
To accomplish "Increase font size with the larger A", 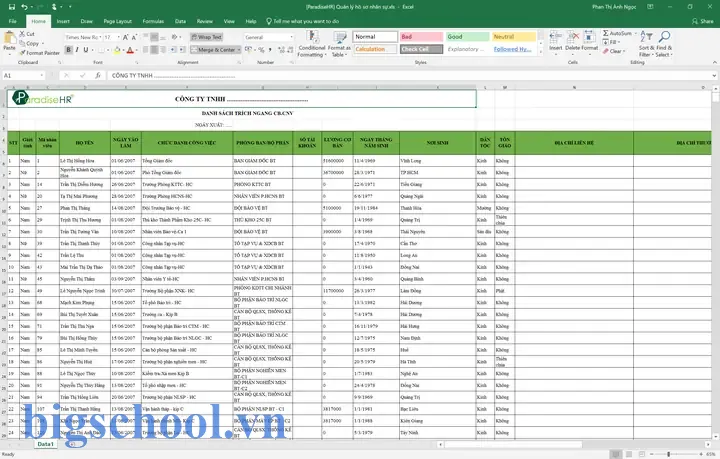I will [127, 37].
